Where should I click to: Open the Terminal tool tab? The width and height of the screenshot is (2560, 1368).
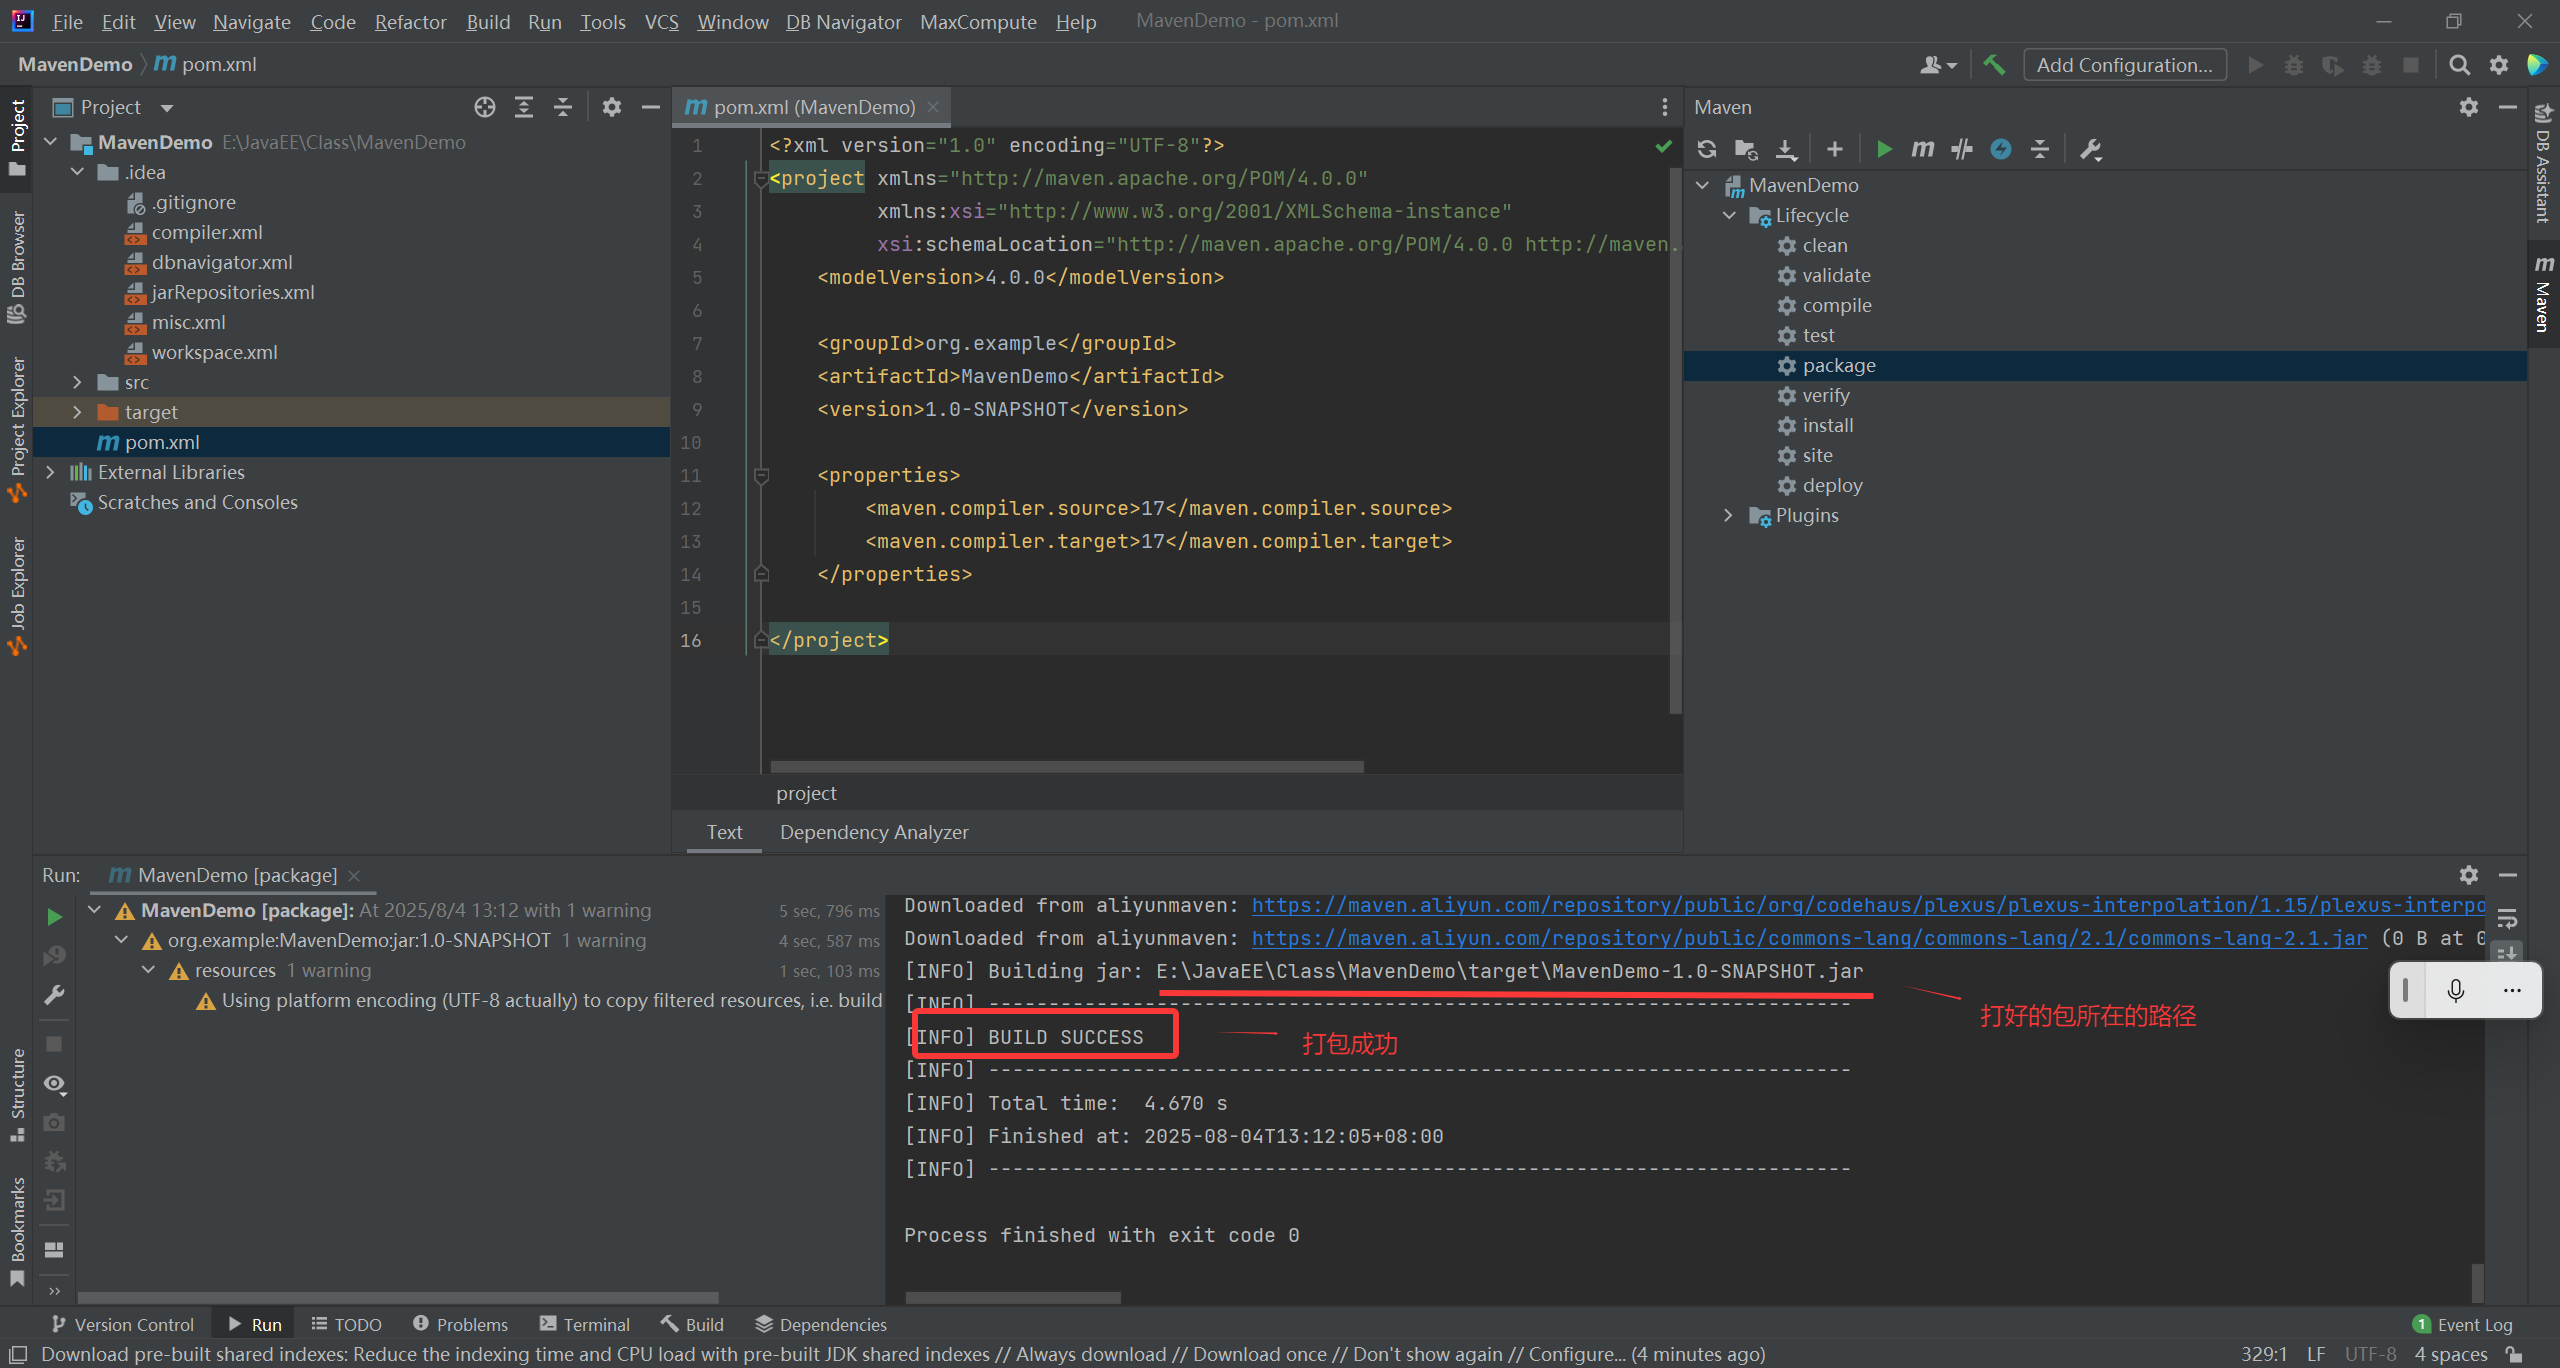585,1324
